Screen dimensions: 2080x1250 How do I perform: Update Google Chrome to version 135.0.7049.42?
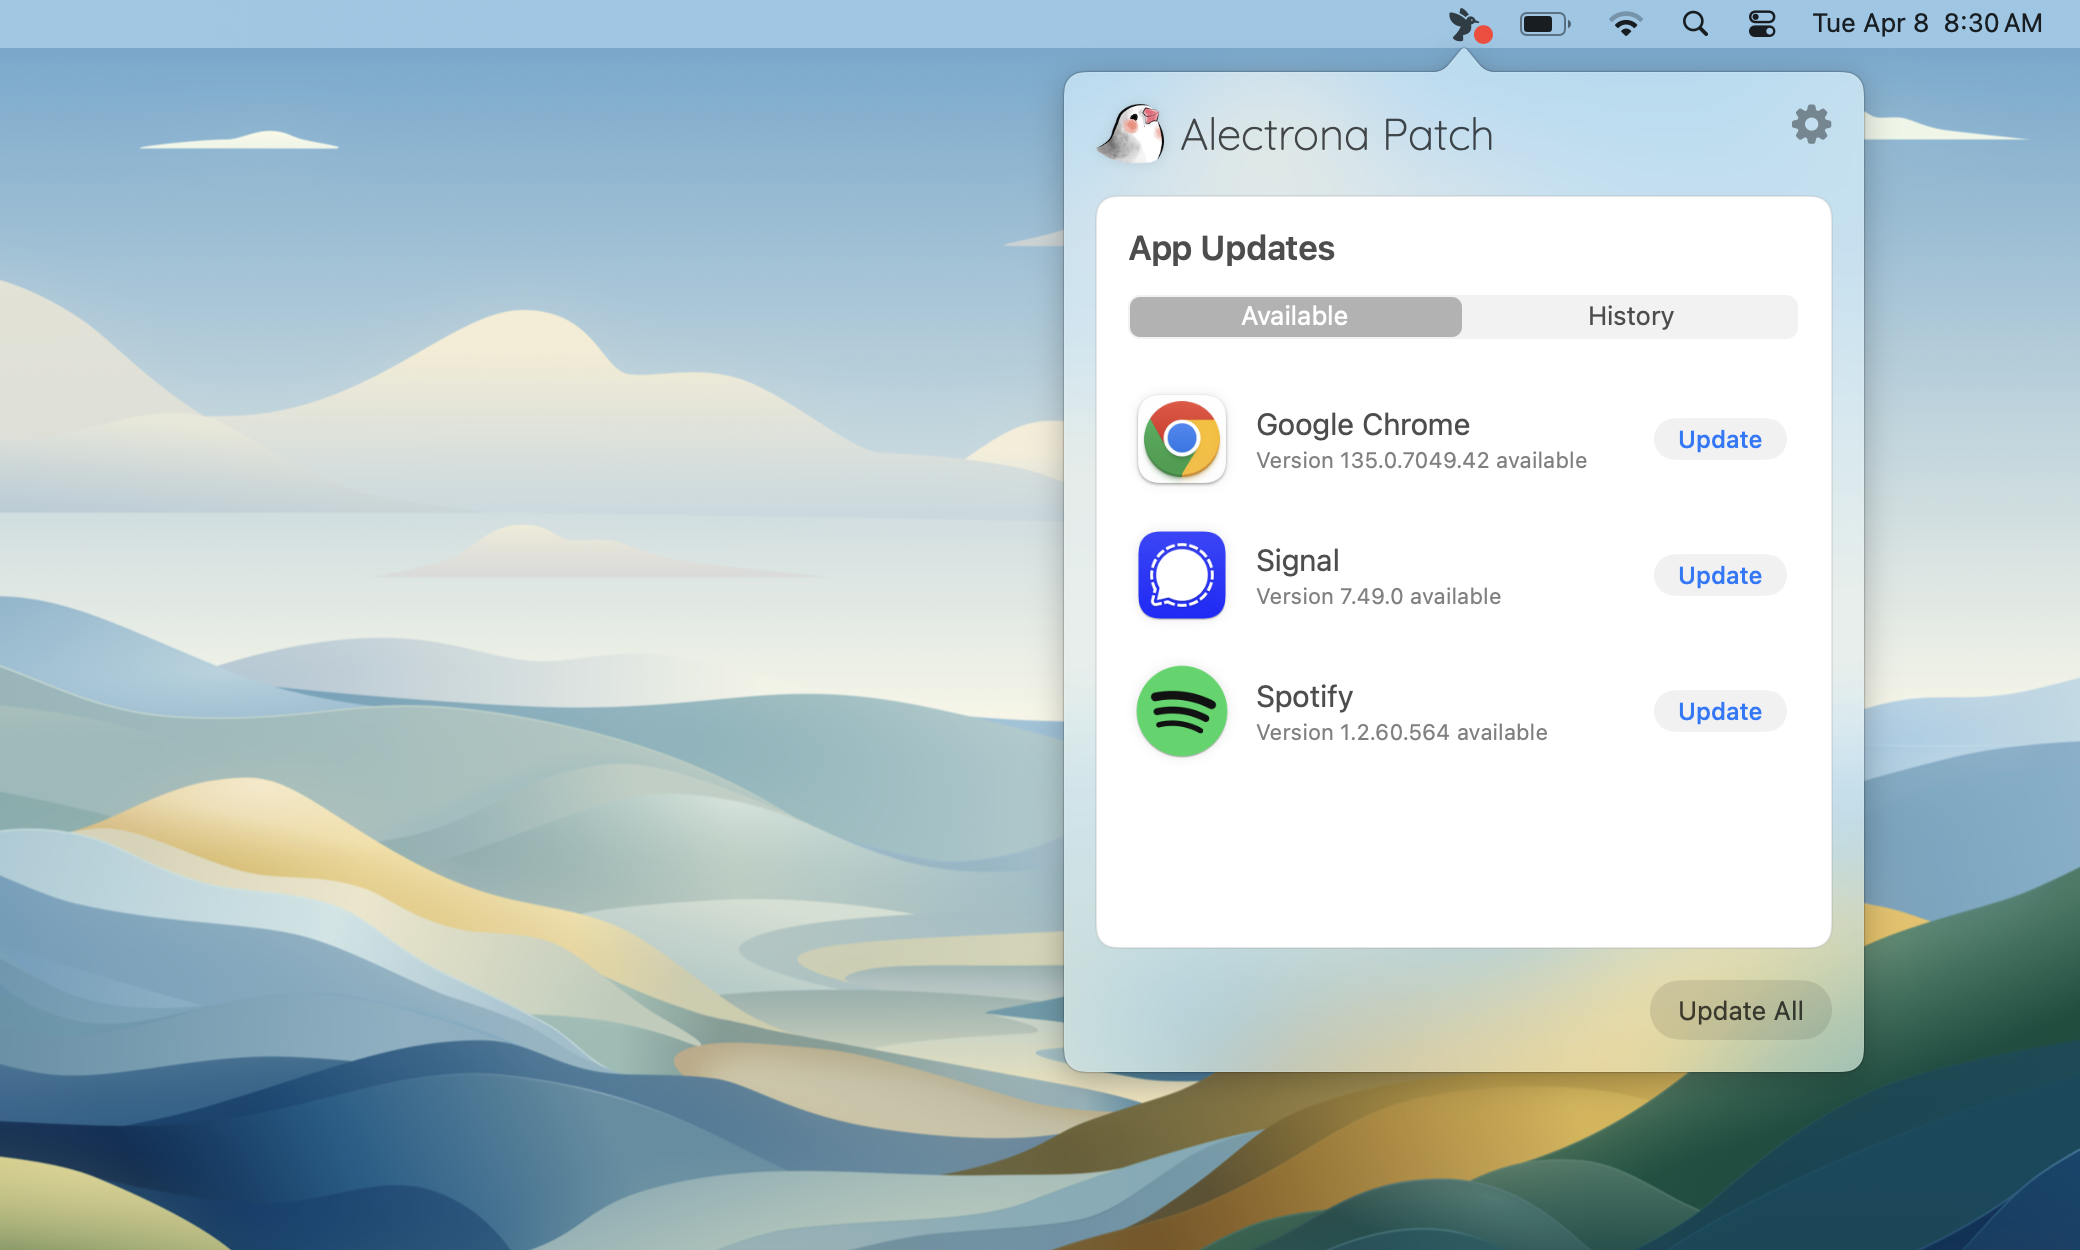point(1718,439)
